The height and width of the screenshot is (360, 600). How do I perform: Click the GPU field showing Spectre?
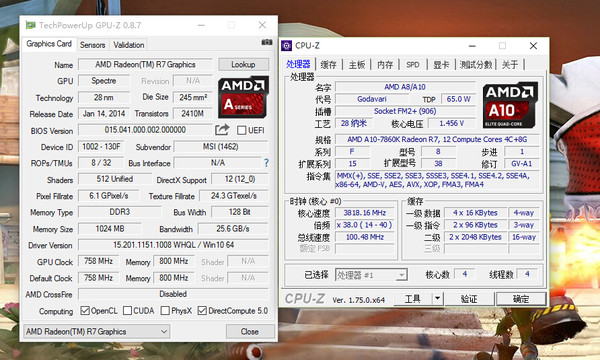[x=104, y=81]
